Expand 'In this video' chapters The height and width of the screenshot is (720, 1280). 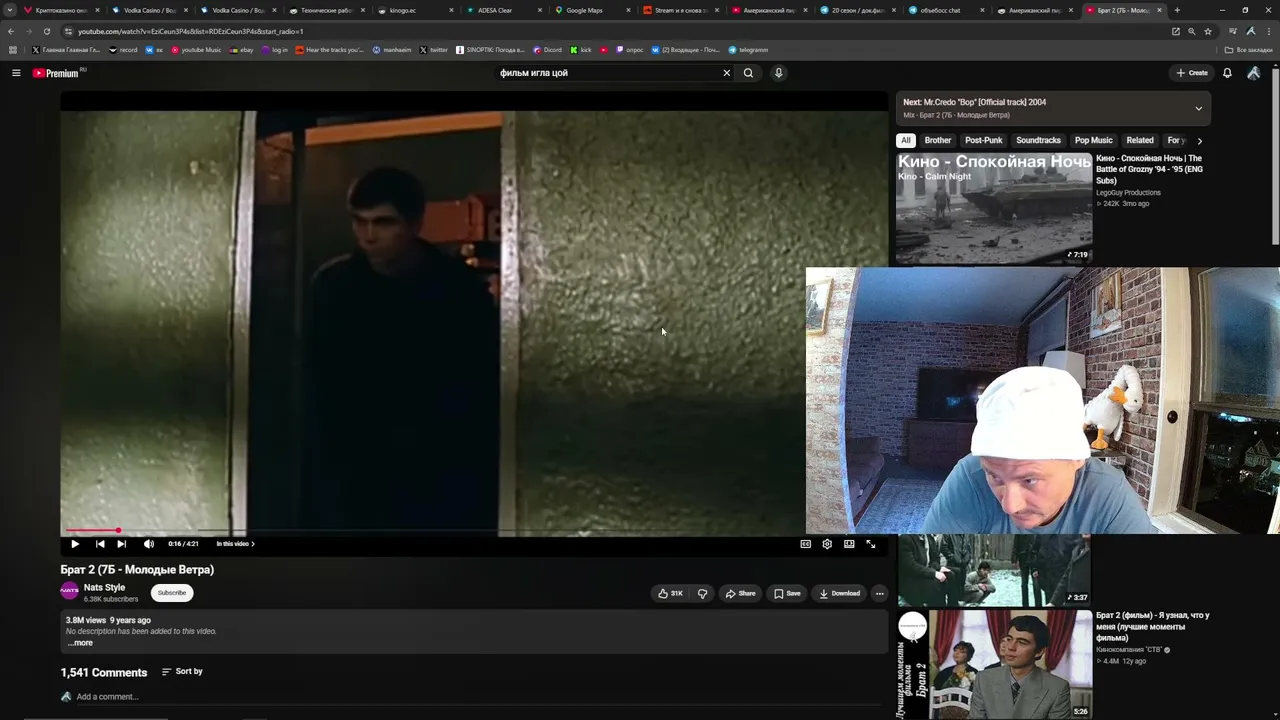[236, 544]
